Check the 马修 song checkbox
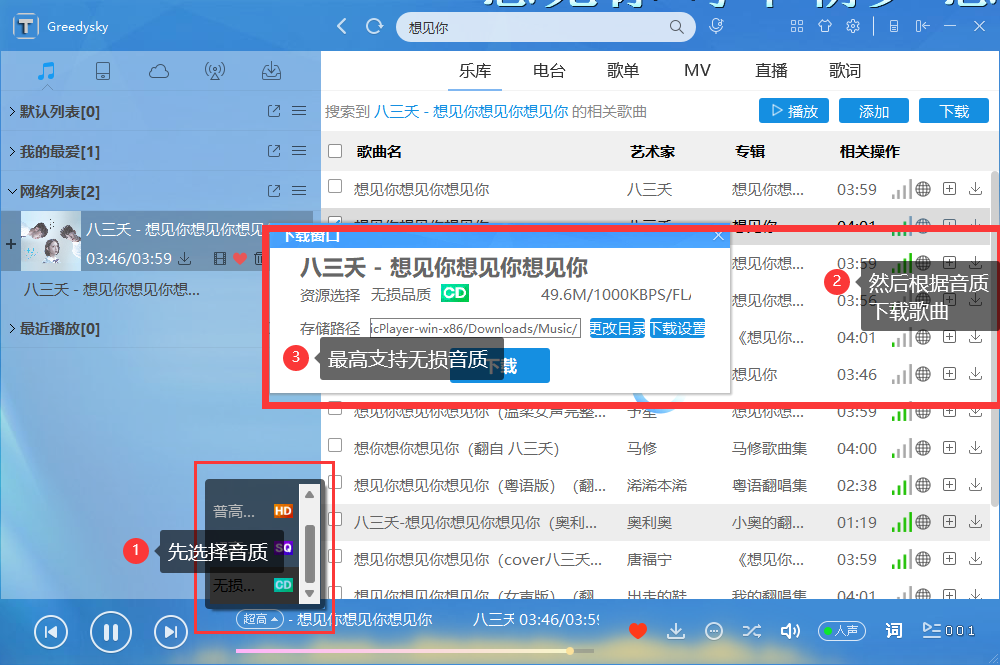The image size is (1000, 665). [x=335, y=445]
